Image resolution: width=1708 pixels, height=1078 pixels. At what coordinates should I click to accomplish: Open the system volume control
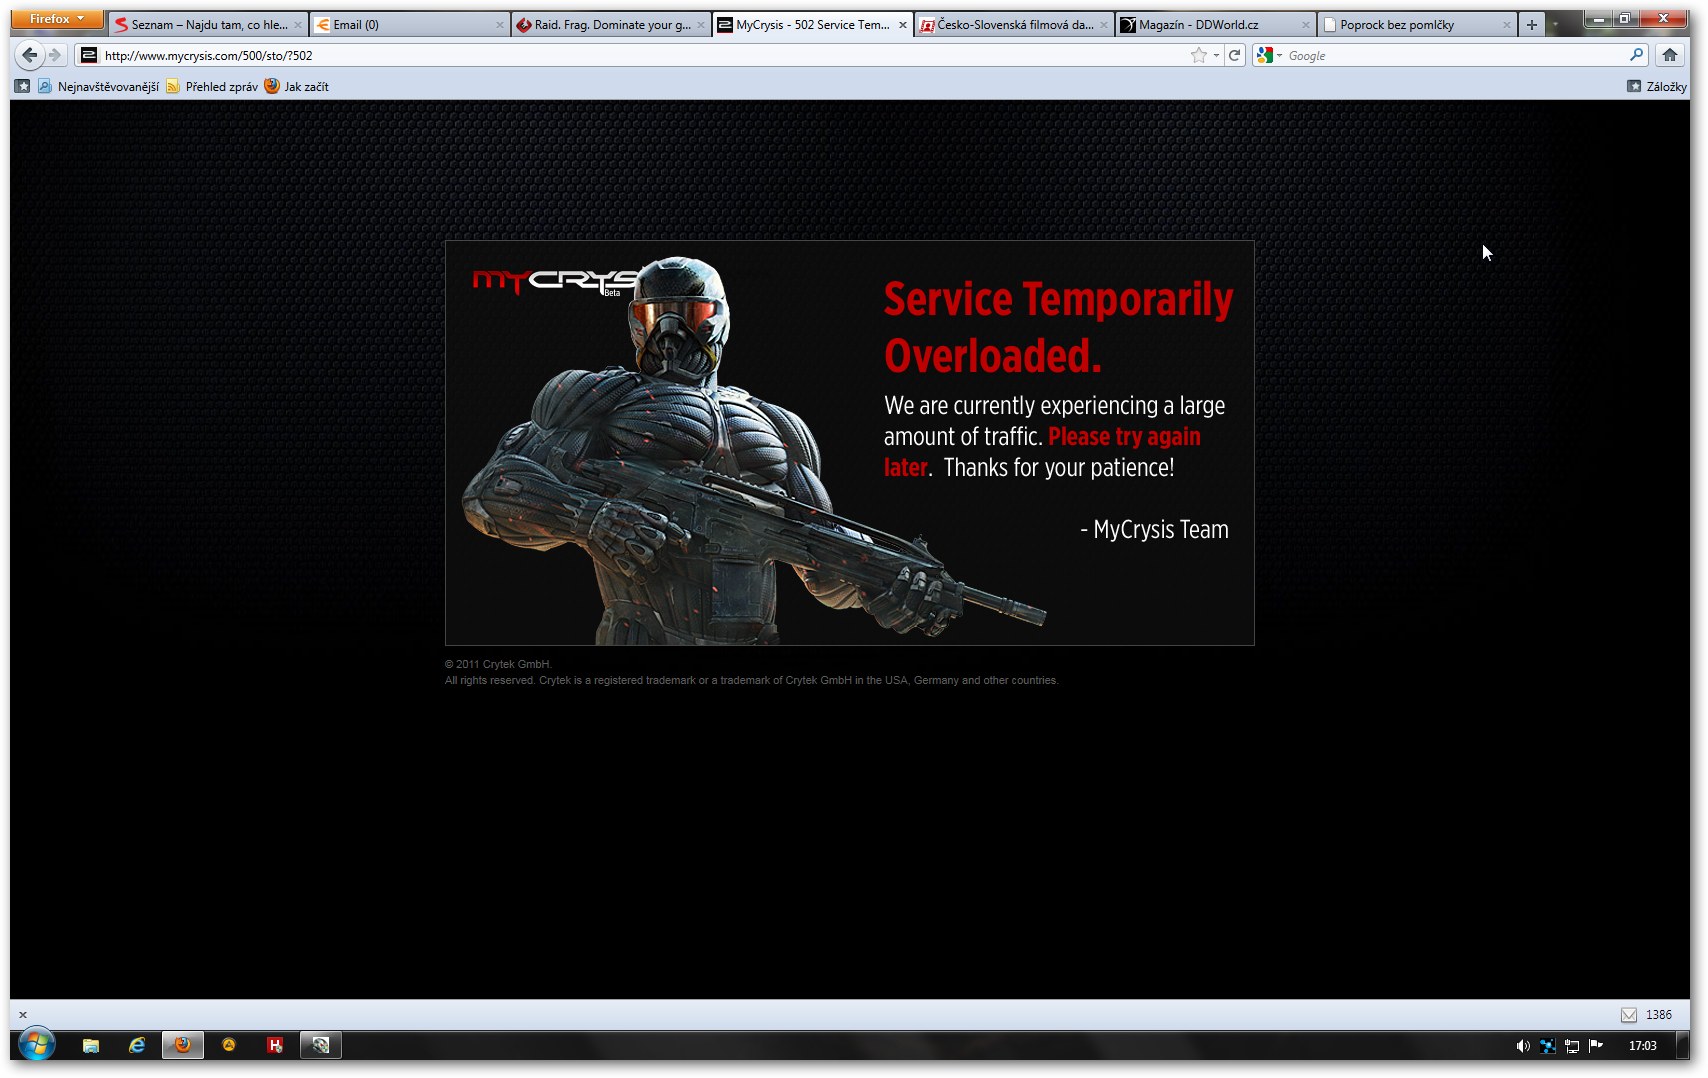click(1522, 1046)
